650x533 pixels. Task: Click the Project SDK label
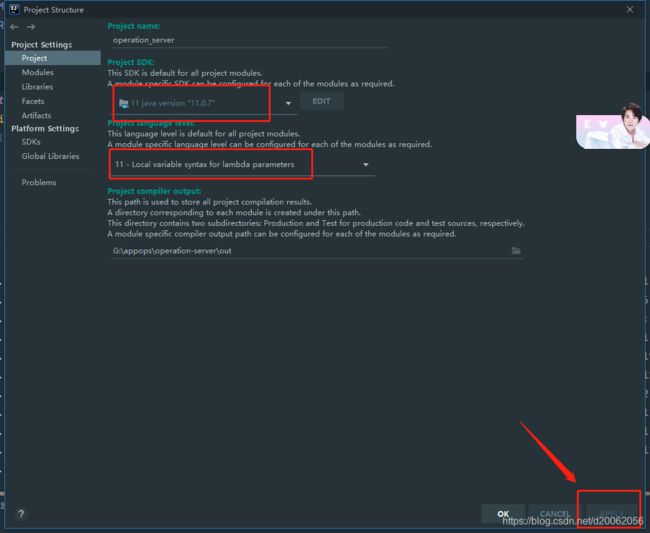tap(131, 62)
